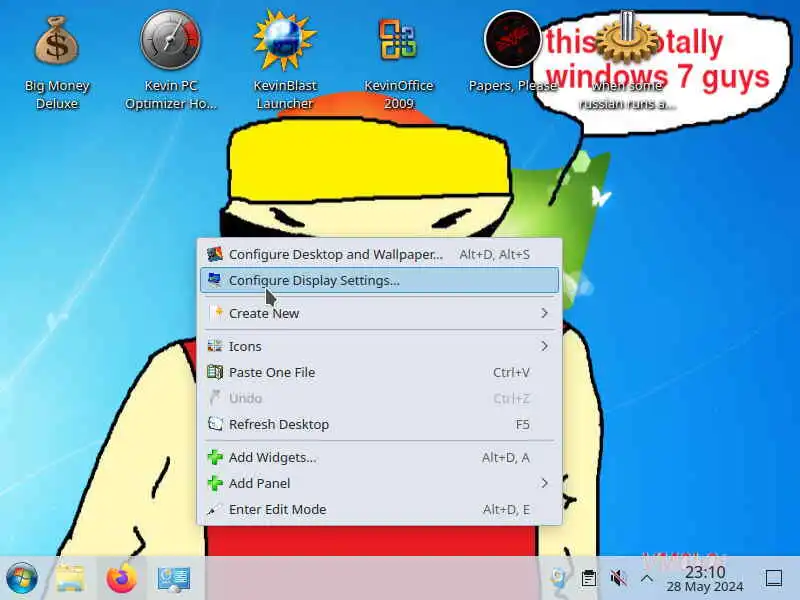Select Enter Edit Mode menu entry

tap(380, 509)
